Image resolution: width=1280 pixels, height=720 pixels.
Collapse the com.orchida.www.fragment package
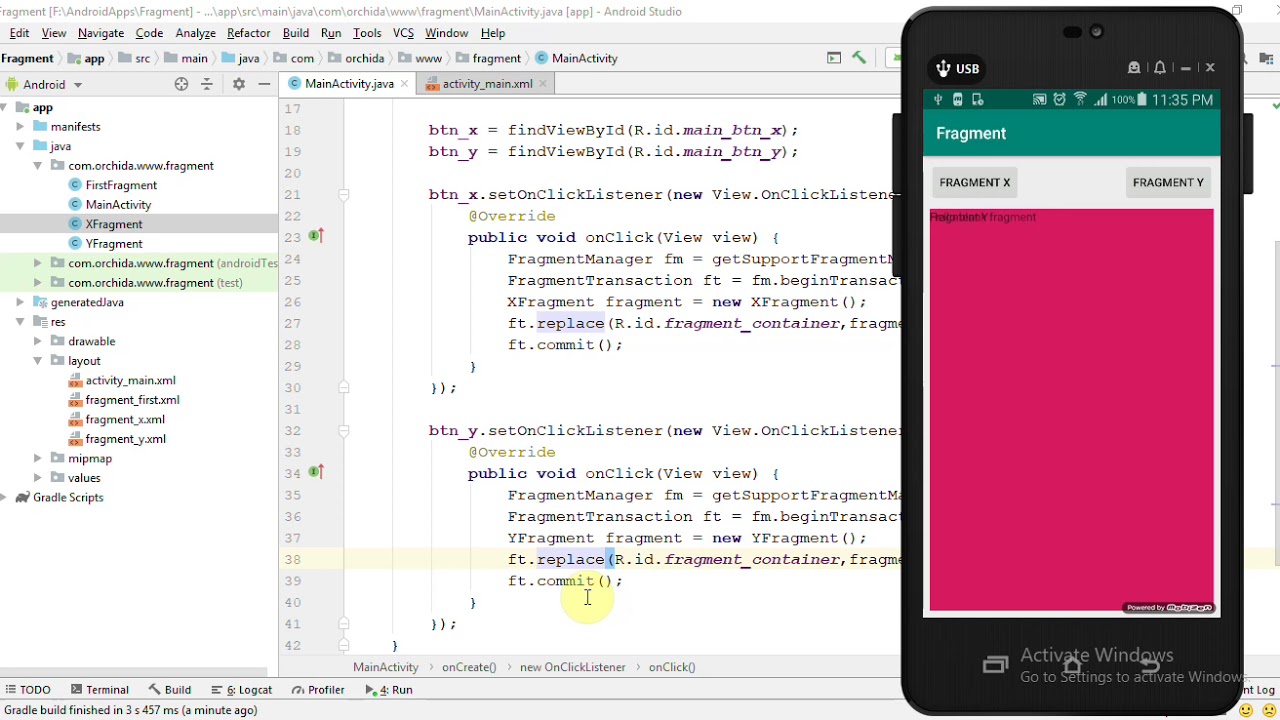click(x=37, y=166)
